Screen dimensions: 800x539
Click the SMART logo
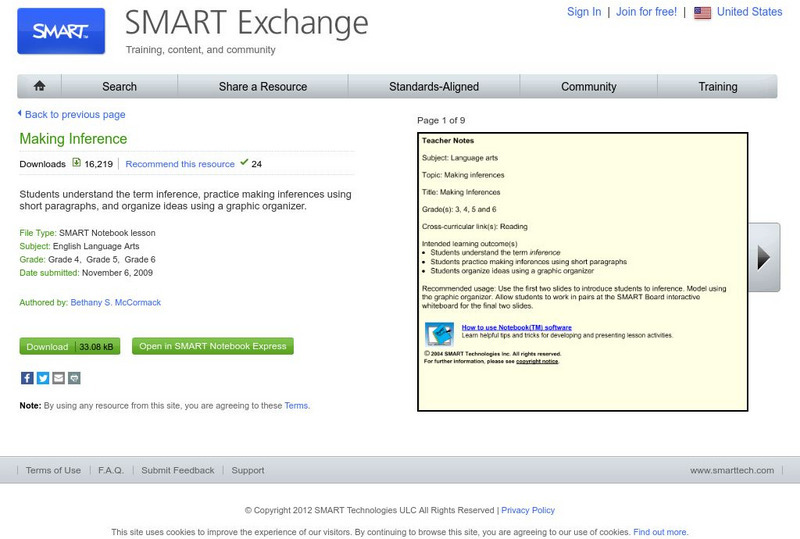(61, 31)
